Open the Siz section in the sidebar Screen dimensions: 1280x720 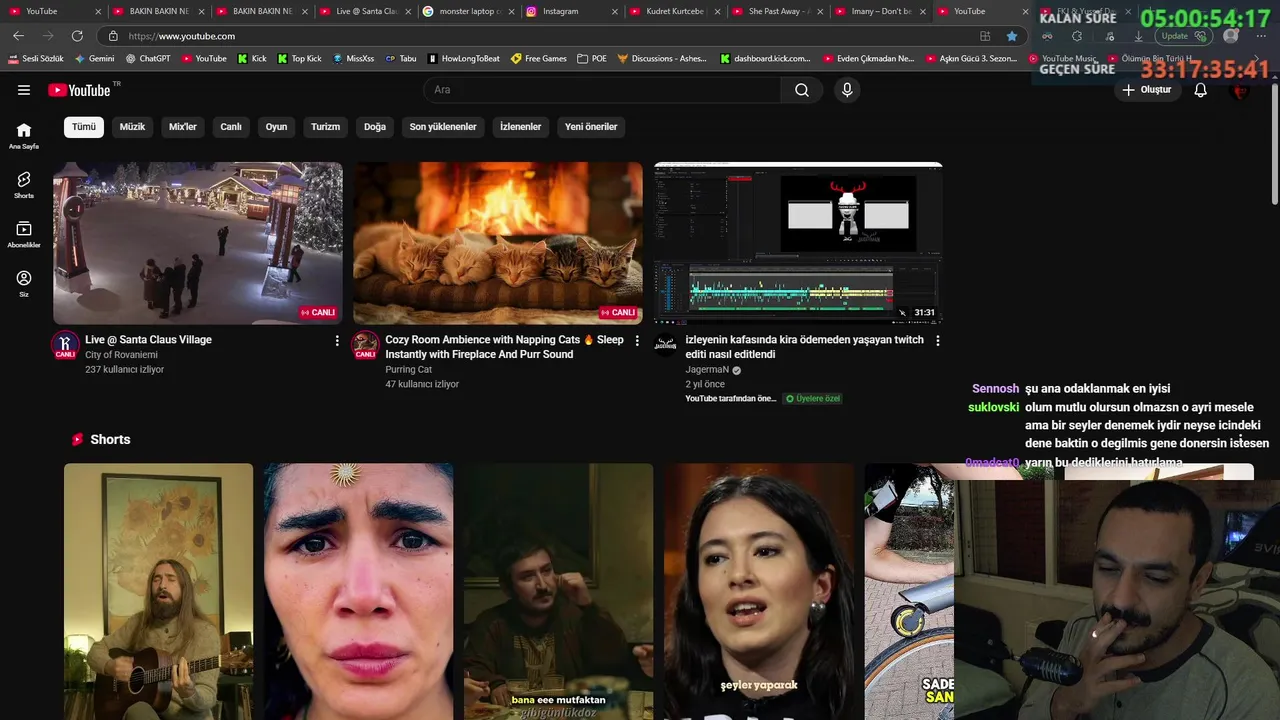pos(24,284)
